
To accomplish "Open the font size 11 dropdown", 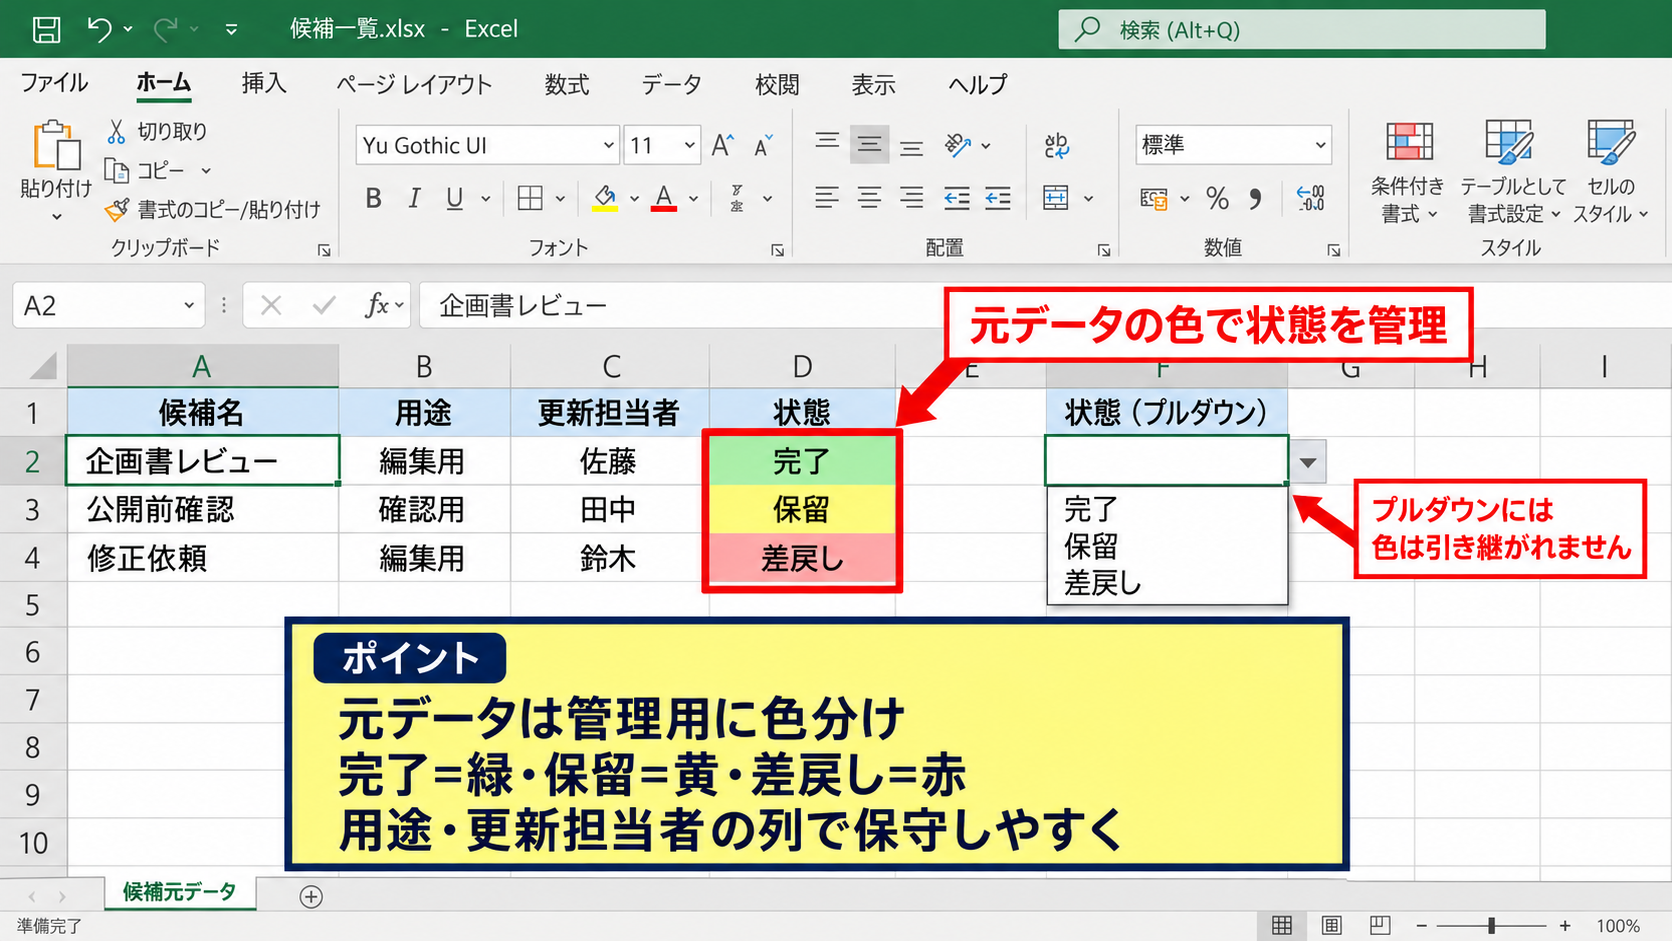I will point(689,146).
